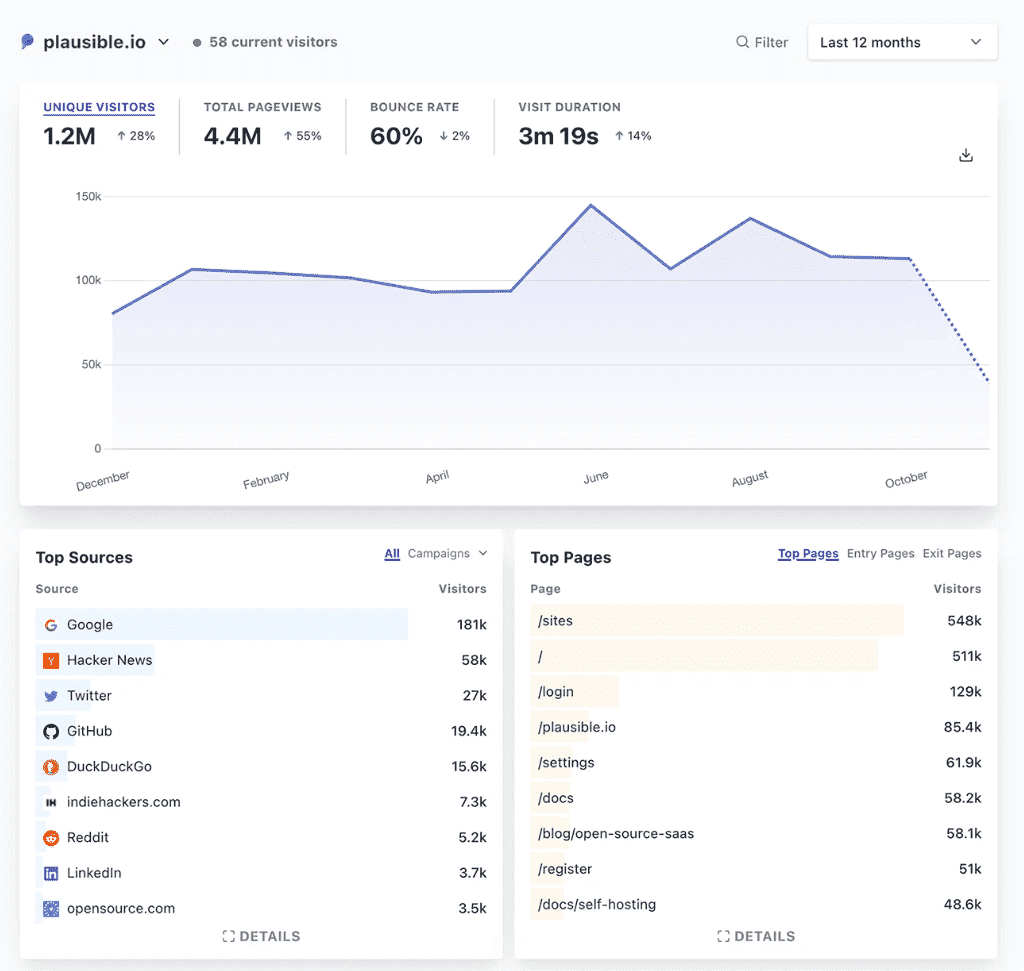Filter by the / root page
The height and width of the screenshot is (971, 1024).
[x=540, y=657]
